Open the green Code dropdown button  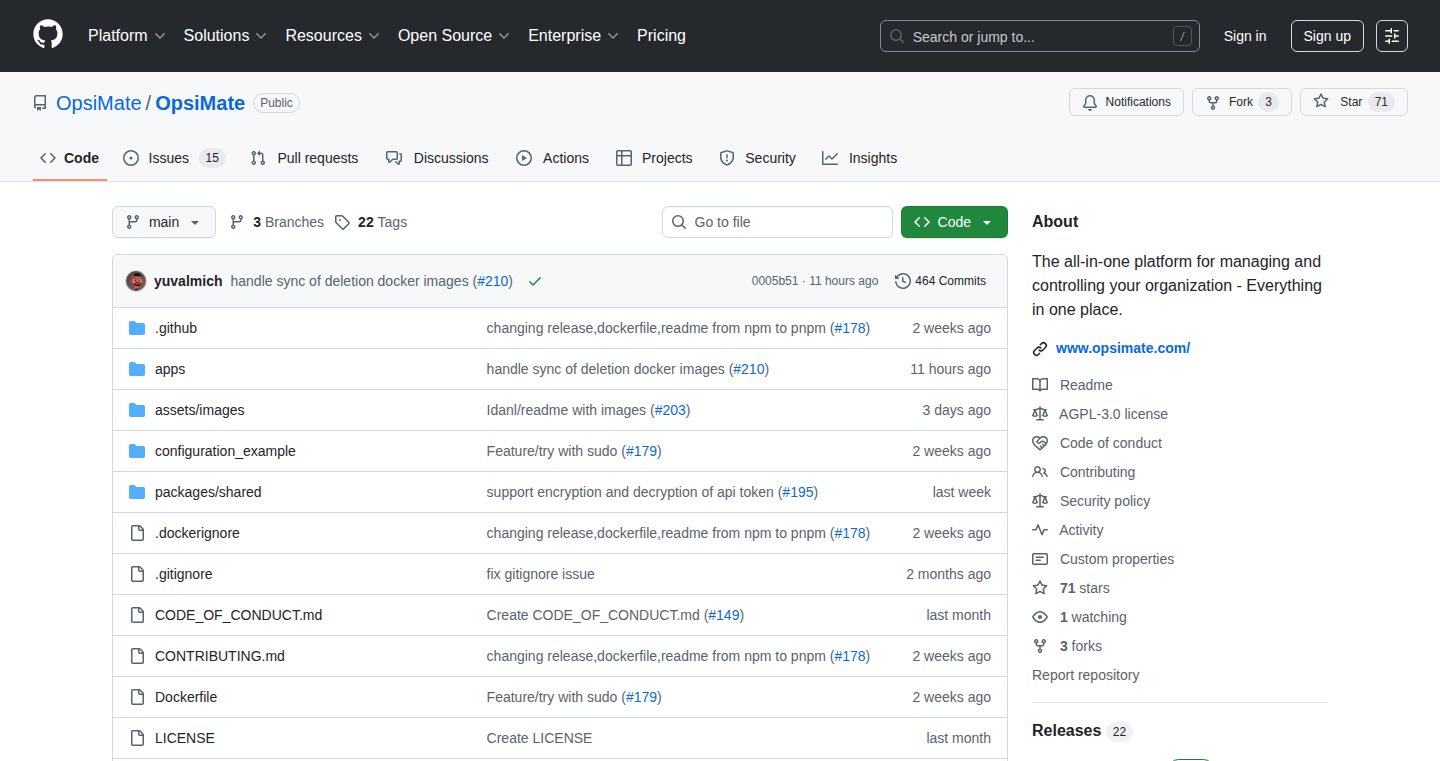coord(954,222)
